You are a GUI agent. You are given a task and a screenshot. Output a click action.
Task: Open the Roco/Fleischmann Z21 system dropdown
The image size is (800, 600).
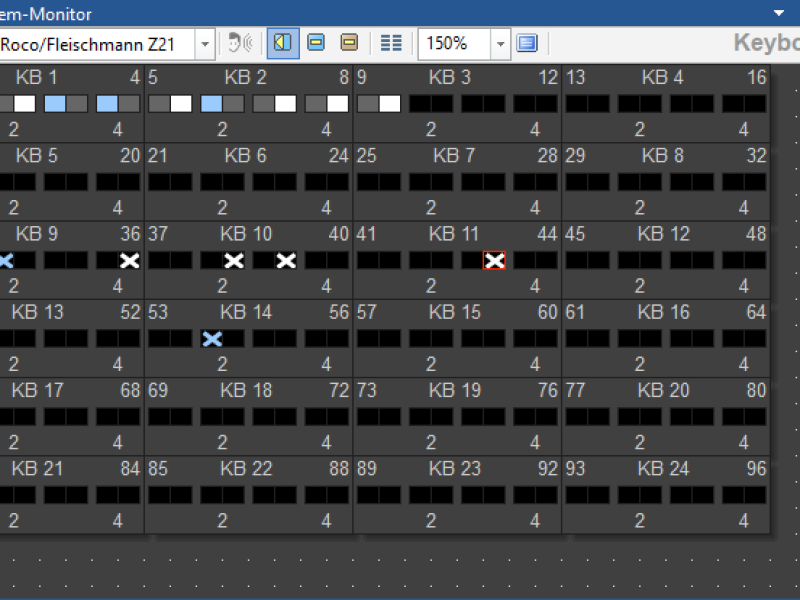pos(205,44)
